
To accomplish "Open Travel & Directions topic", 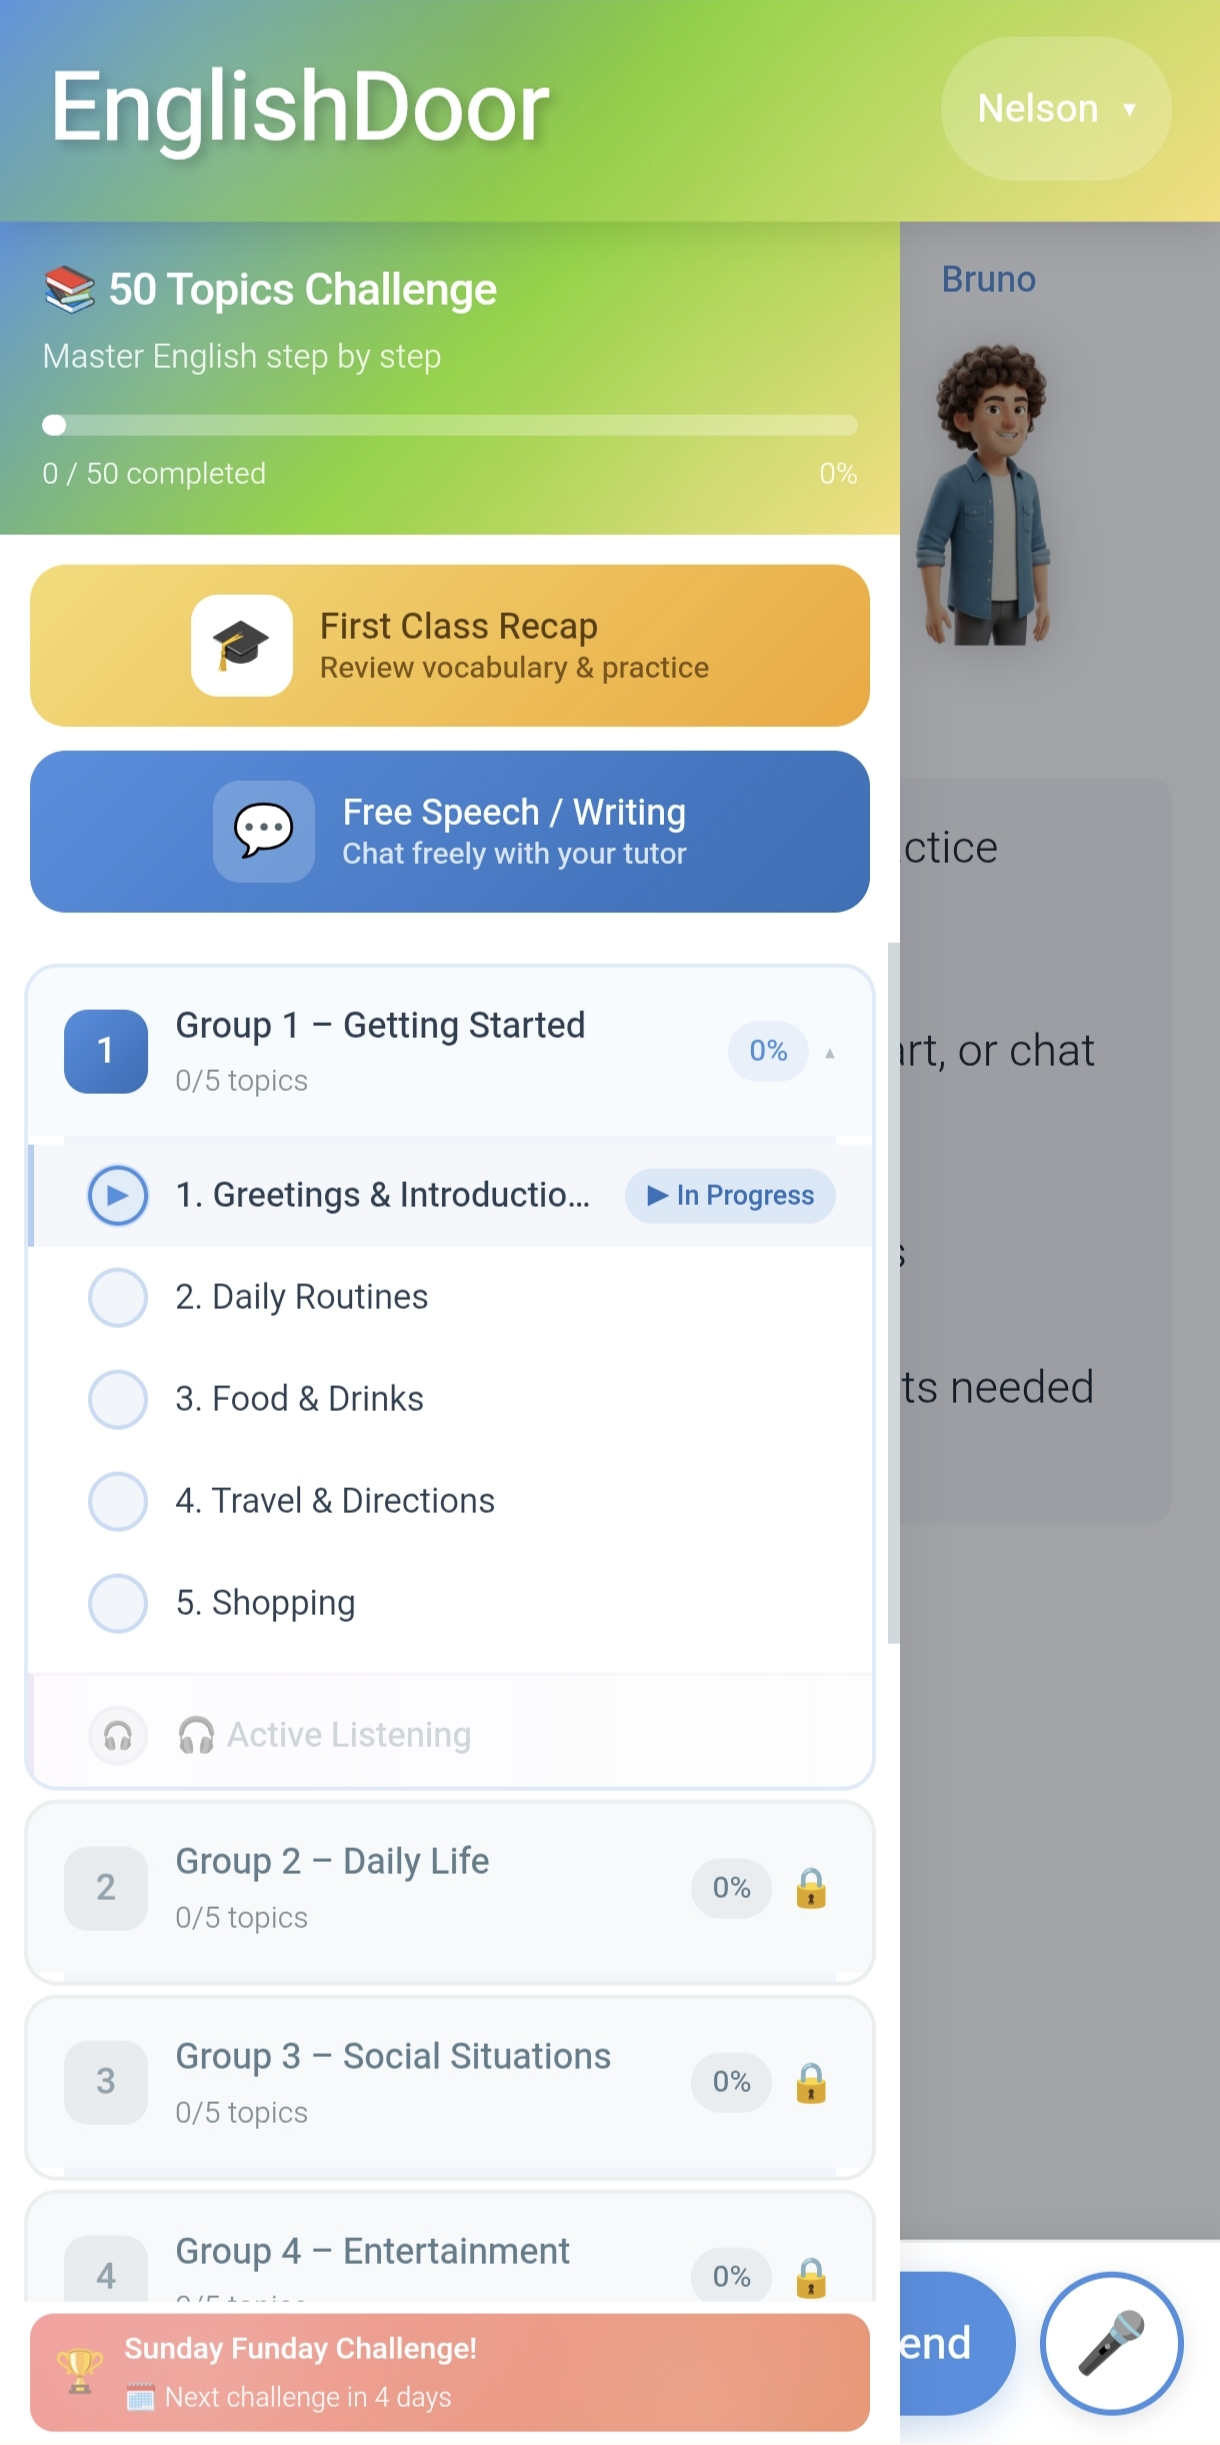I will 450,1501.
